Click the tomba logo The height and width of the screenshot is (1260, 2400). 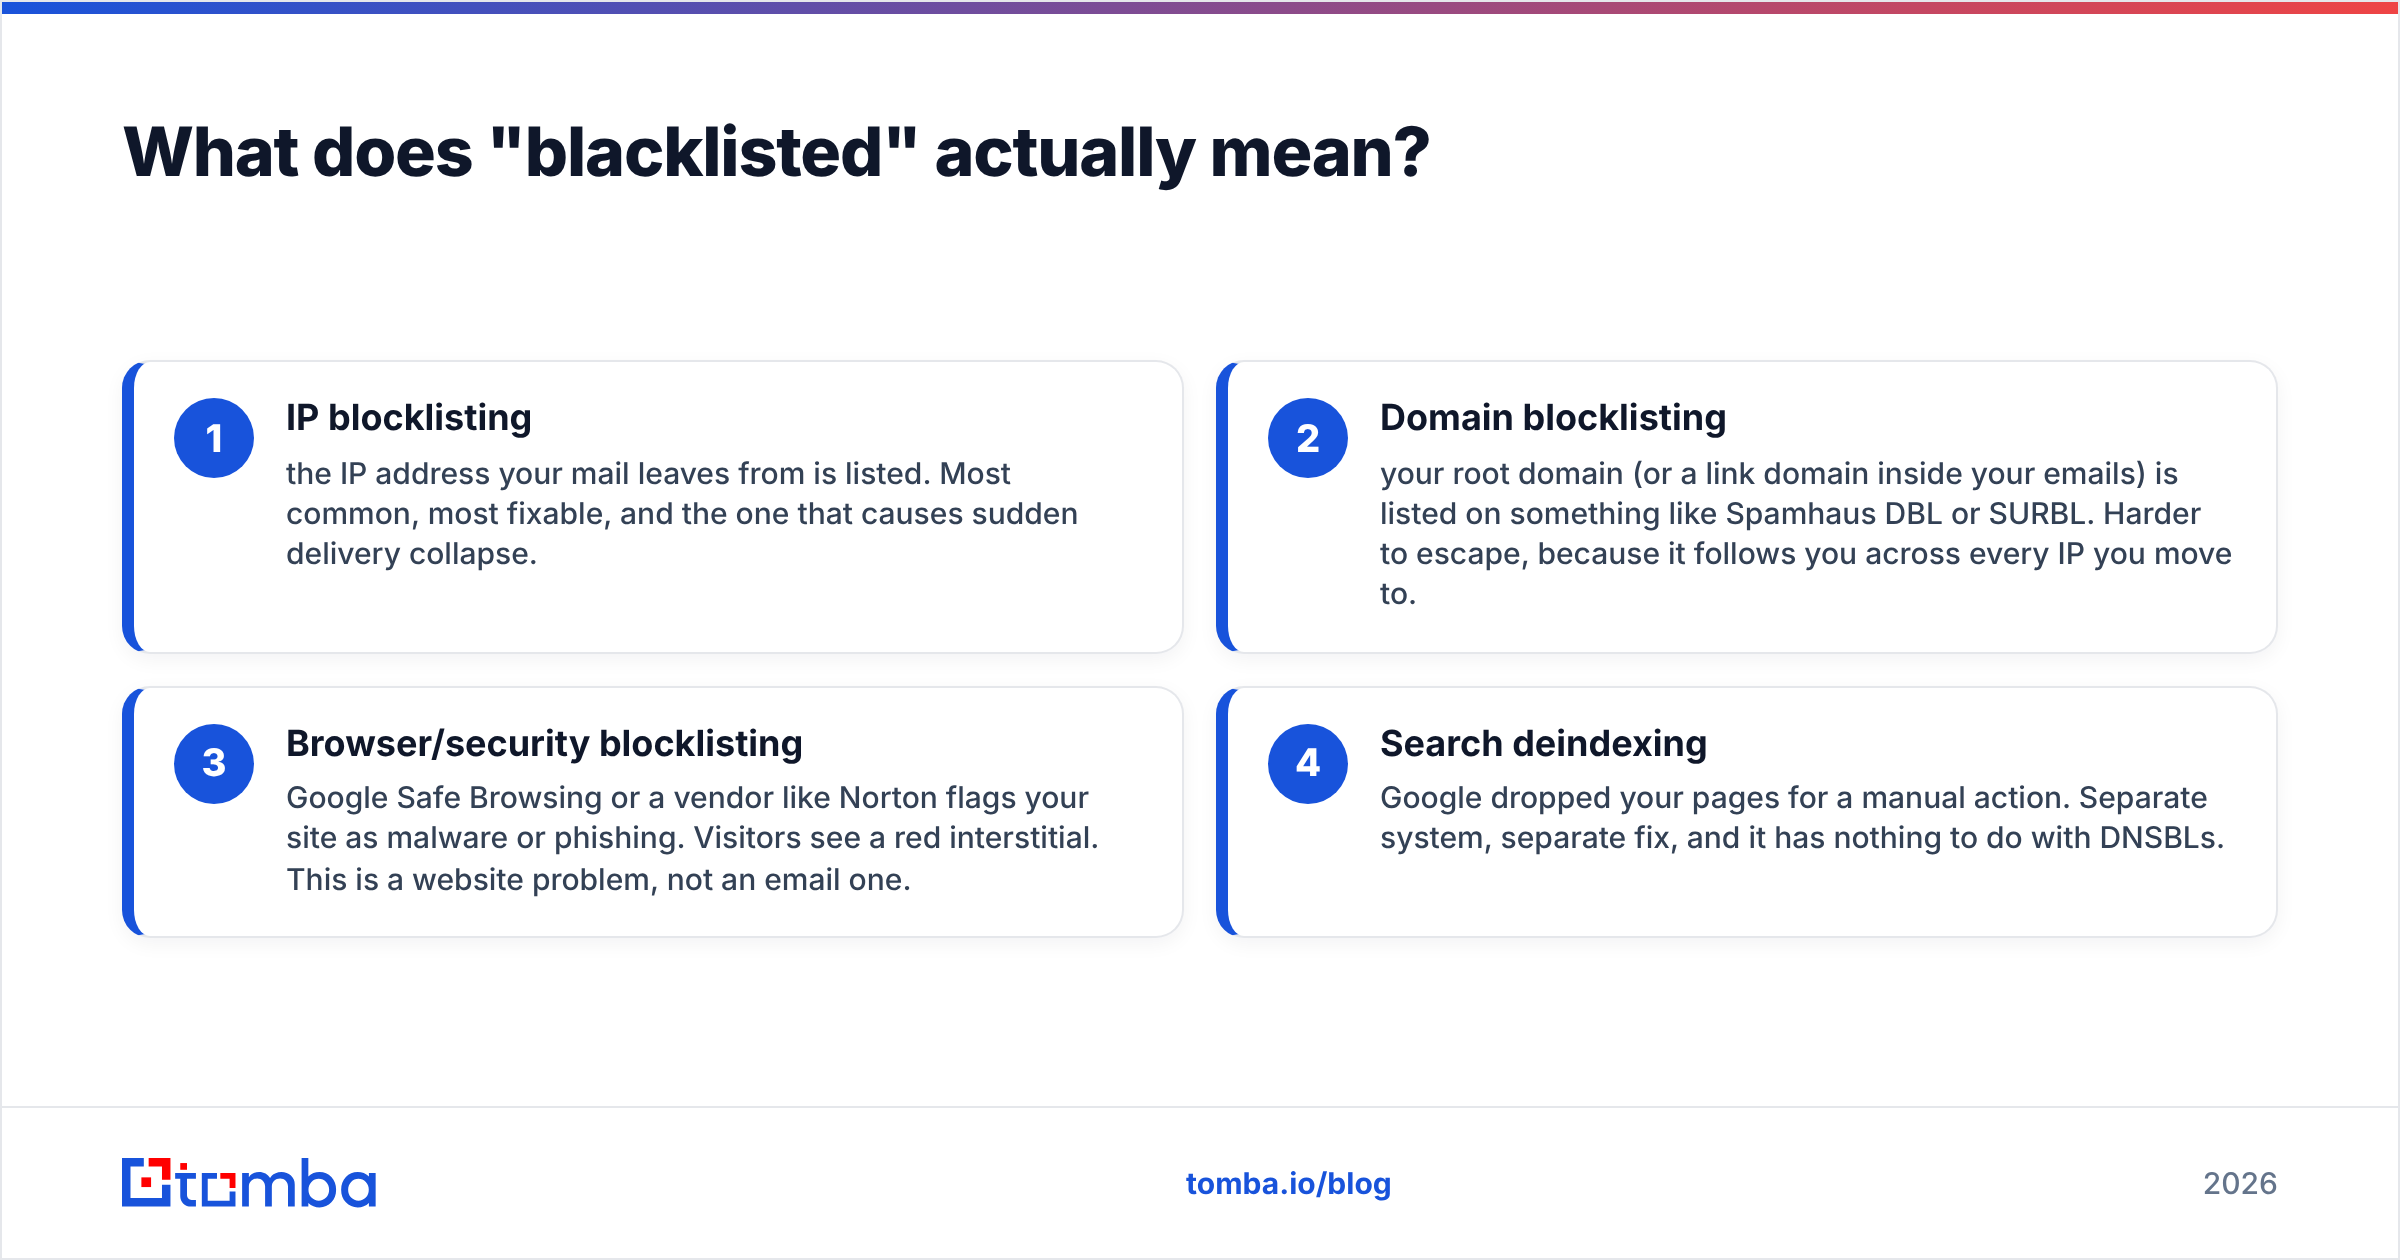249,1183
